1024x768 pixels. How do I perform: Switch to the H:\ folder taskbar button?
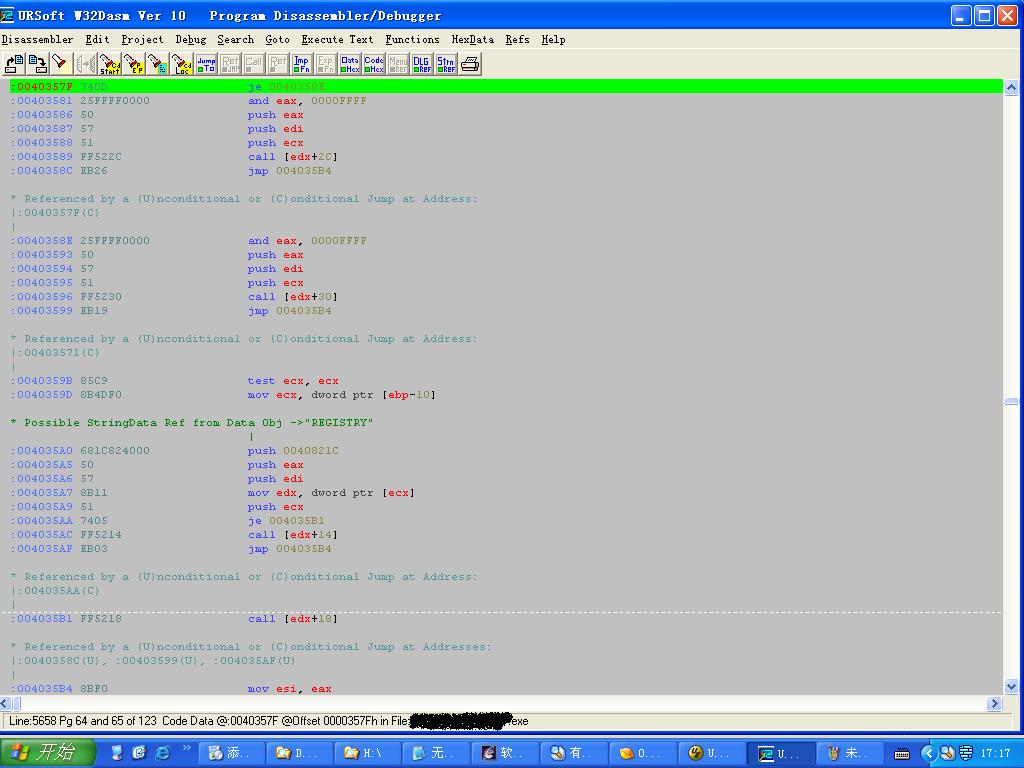tap(368, 753)
